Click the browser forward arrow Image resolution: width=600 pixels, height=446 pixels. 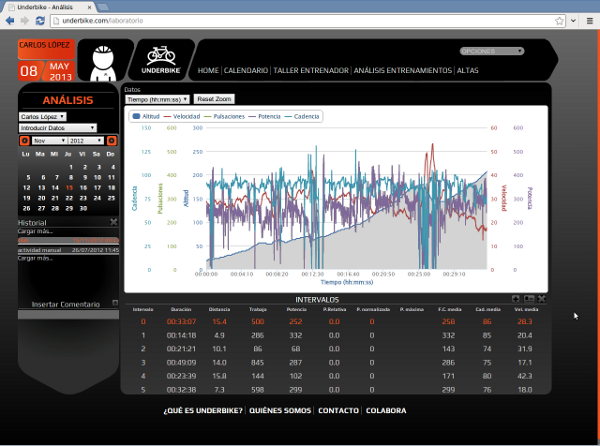pos(25,21)
